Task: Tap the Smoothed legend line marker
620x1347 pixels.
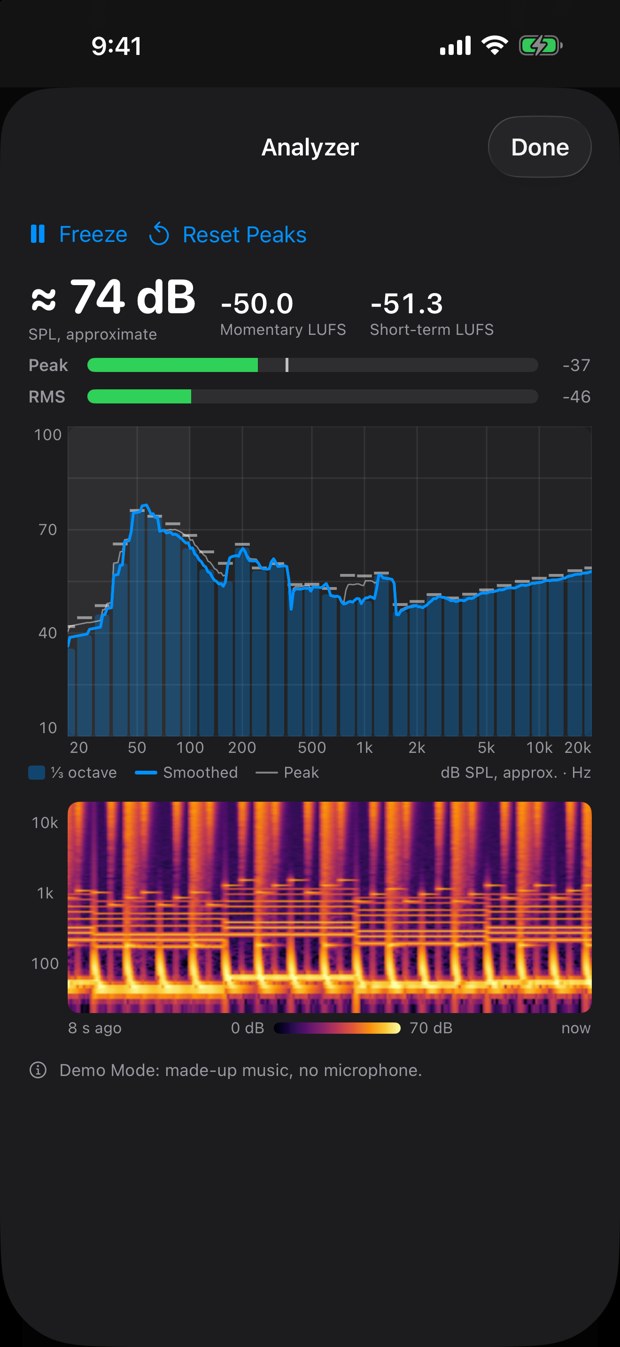Action: point(145,772)
